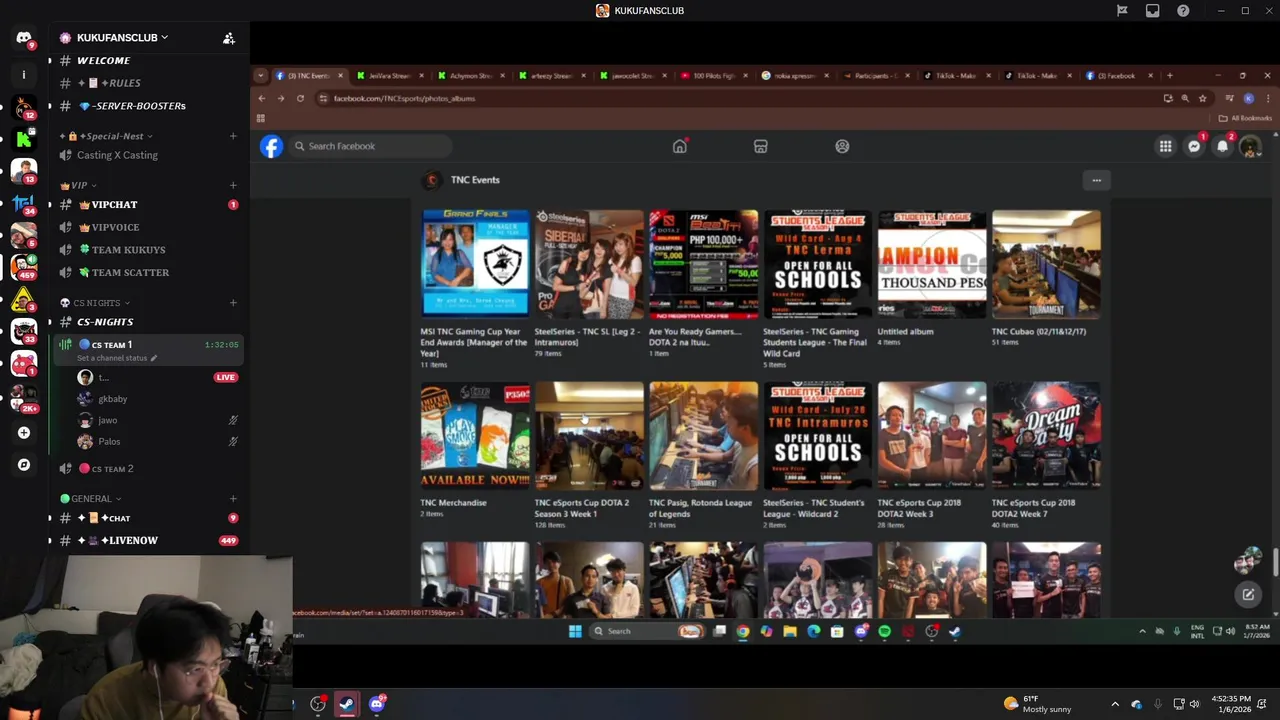Screen dimensions: 1280x720
Task: Reload the Facebook page in shared browser
Action: point(300,98)
